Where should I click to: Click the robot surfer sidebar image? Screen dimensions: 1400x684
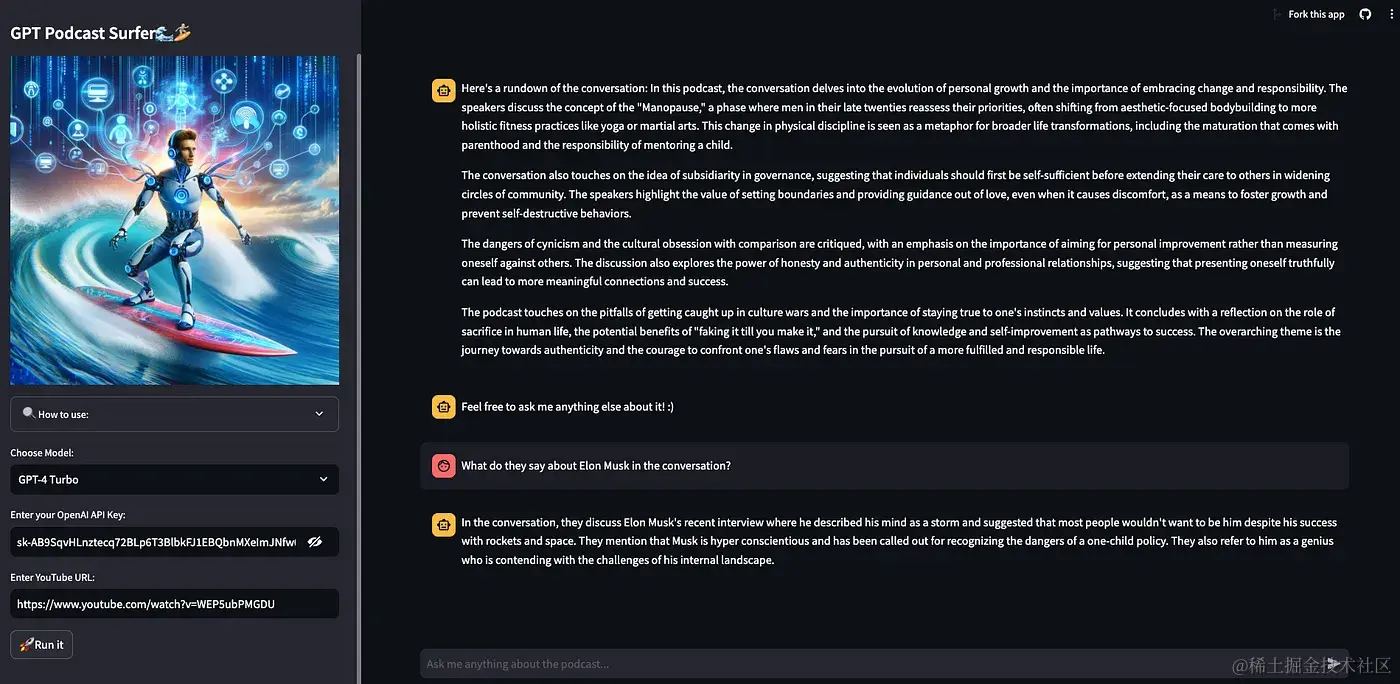click(x=175, y=220)
